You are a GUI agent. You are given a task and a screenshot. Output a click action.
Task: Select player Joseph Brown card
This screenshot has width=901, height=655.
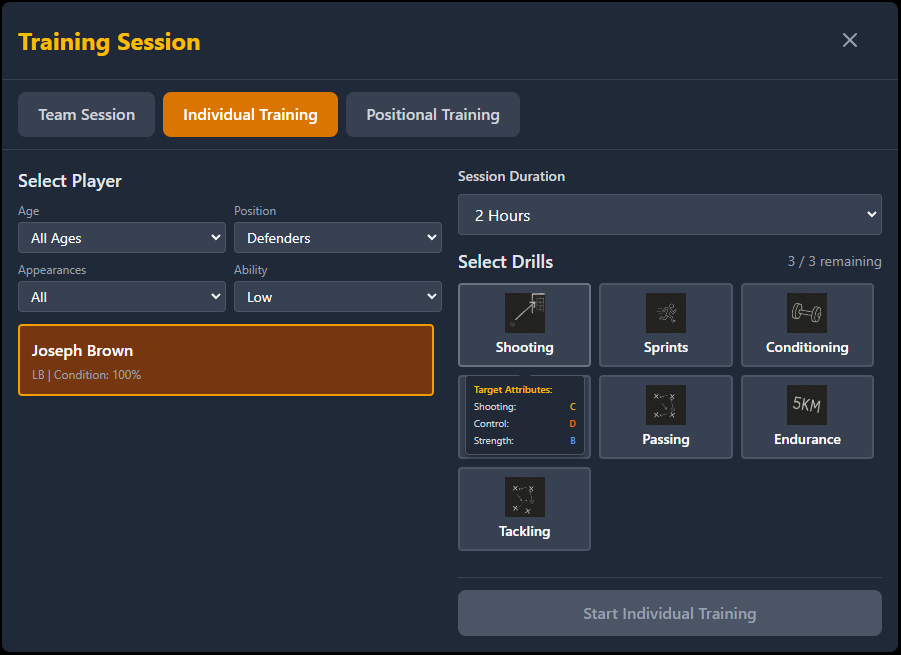(226, 360)
